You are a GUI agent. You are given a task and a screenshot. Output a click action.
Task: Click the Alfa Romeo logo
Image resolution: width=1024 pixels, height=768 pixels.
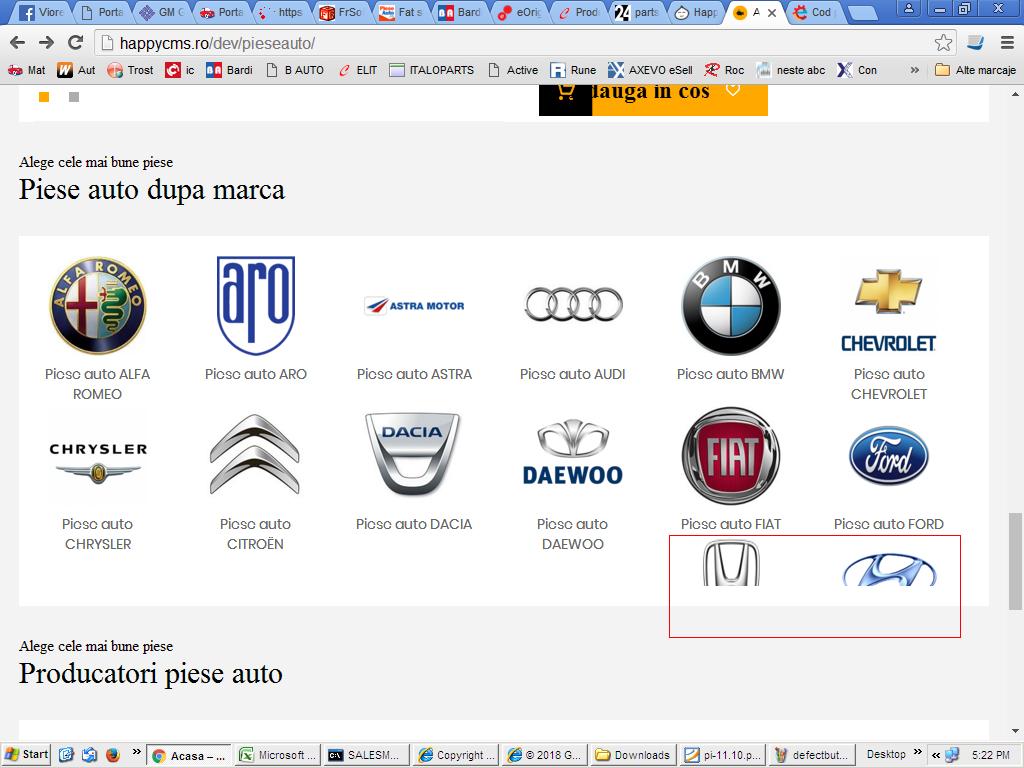coord(98,305)
